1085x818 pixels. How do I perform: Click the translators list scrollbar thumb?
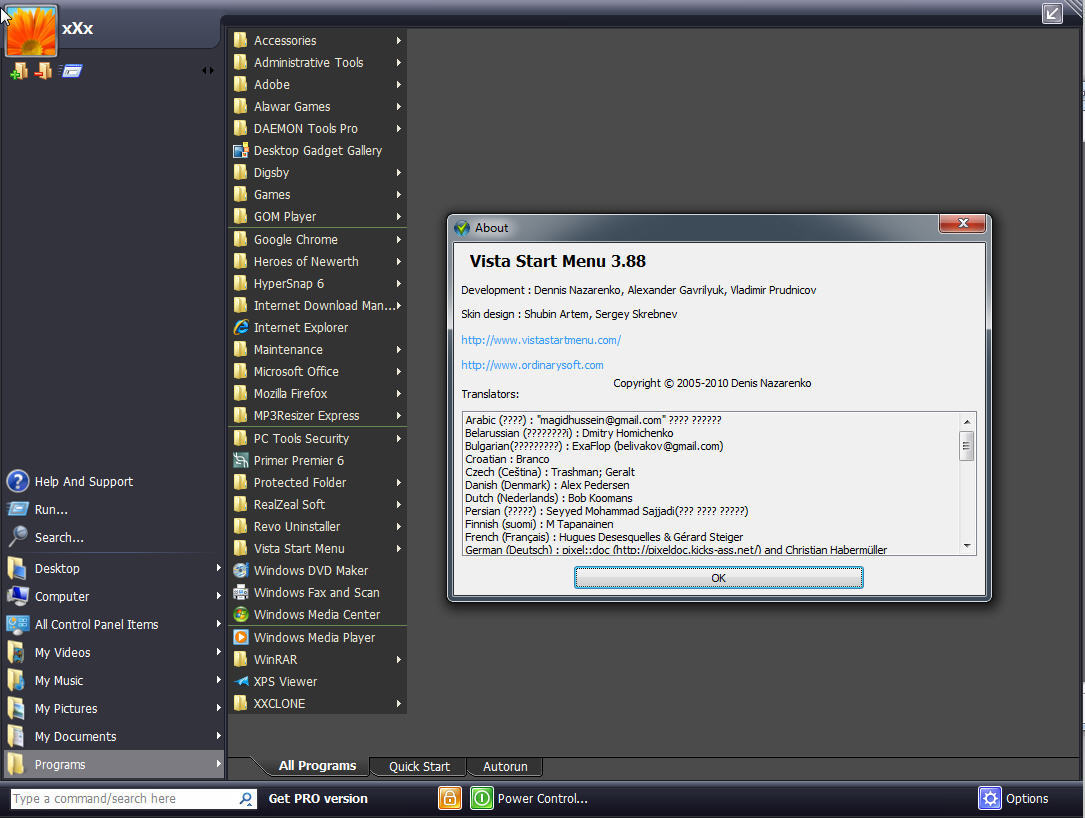[x=967, y=446]
